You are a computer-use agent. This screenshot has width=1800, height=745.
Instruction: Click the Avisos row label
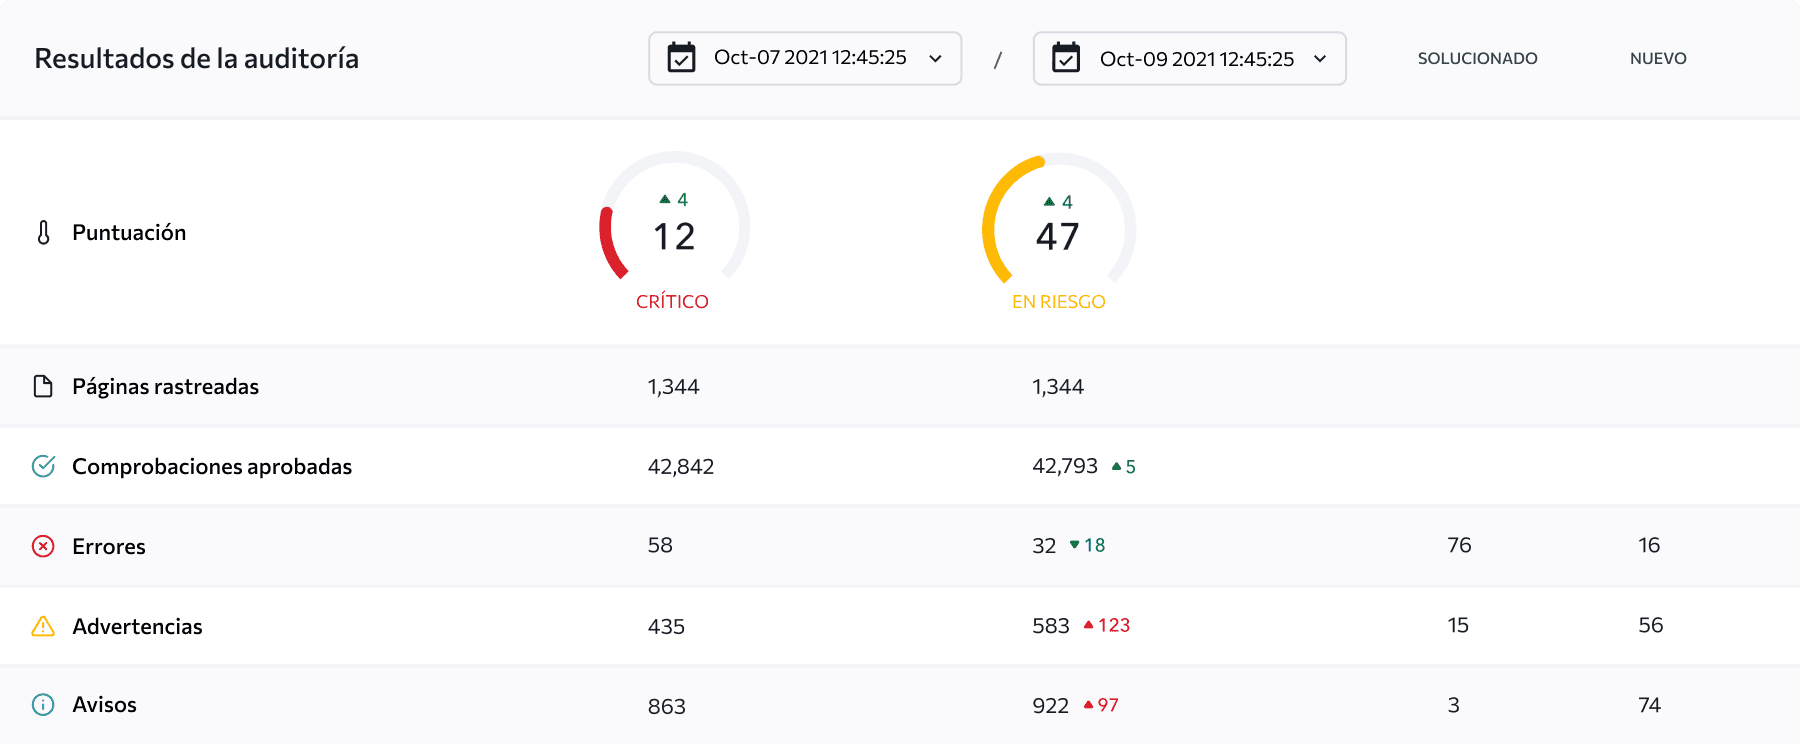tap(104, 705)
